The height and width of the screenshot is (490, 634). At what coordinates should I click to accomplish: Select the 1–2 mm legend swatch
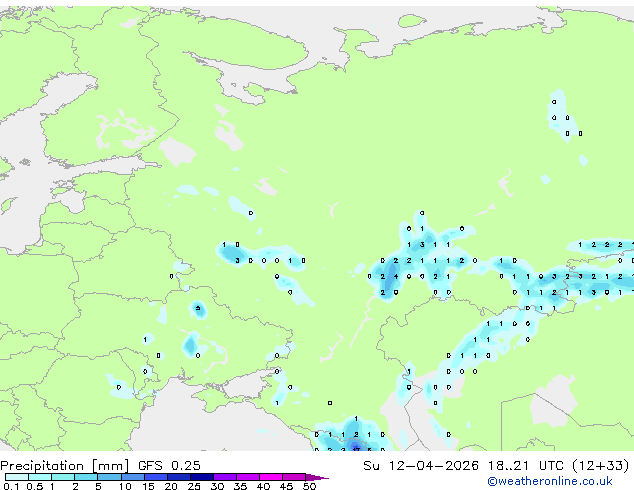(63, 477)
